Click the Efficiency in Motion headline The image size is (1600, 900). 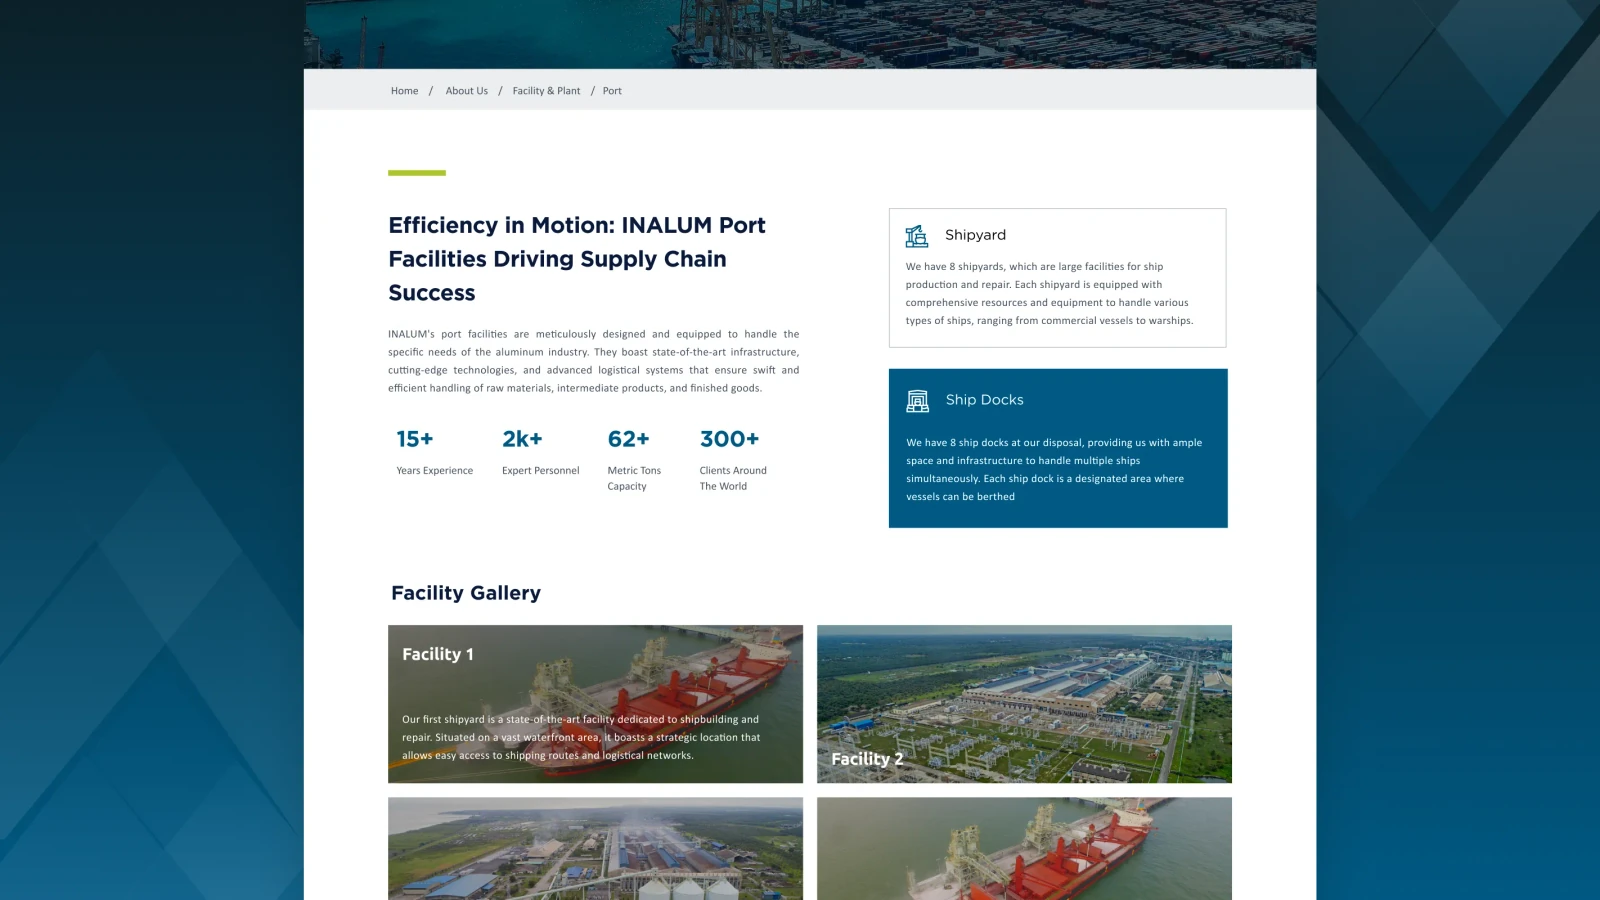577,259
